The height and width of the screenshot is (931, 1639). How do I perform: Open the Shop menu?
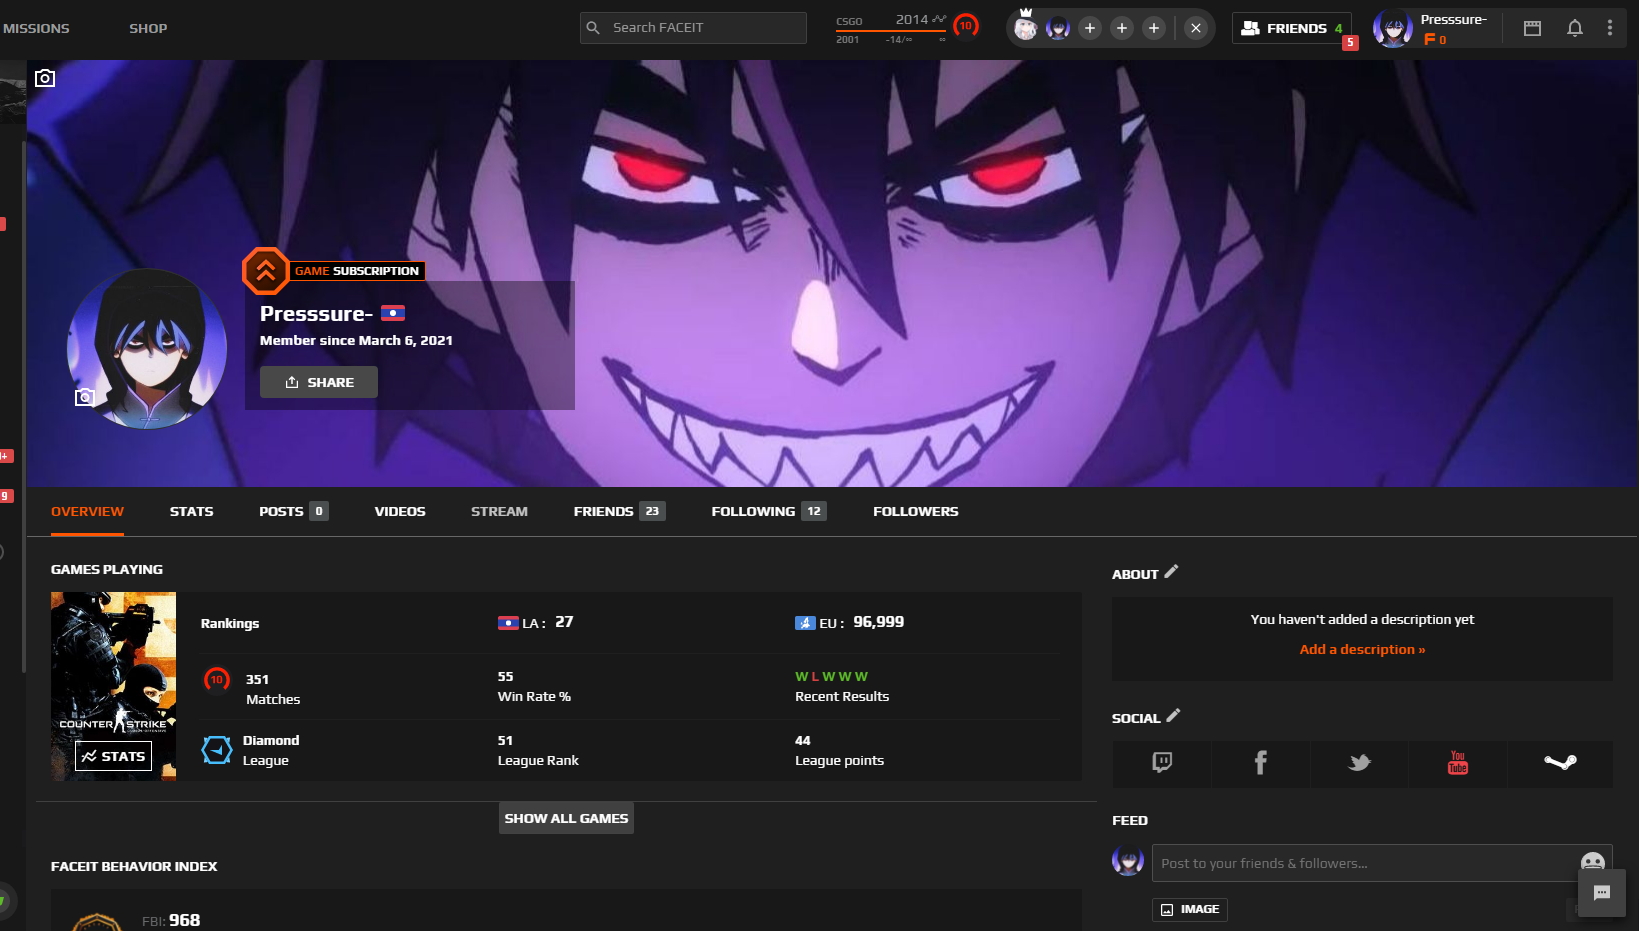click(x=148, y=28)
